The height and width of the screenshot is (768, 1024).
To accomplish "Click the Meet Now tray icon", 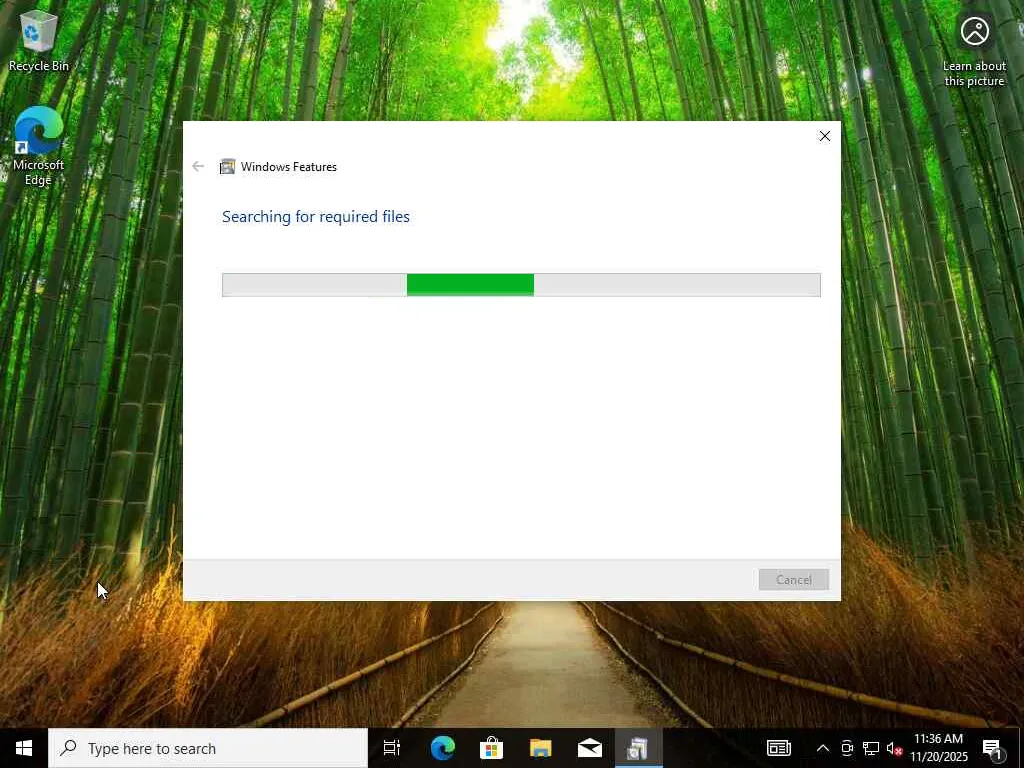I will tap(847, 748).
